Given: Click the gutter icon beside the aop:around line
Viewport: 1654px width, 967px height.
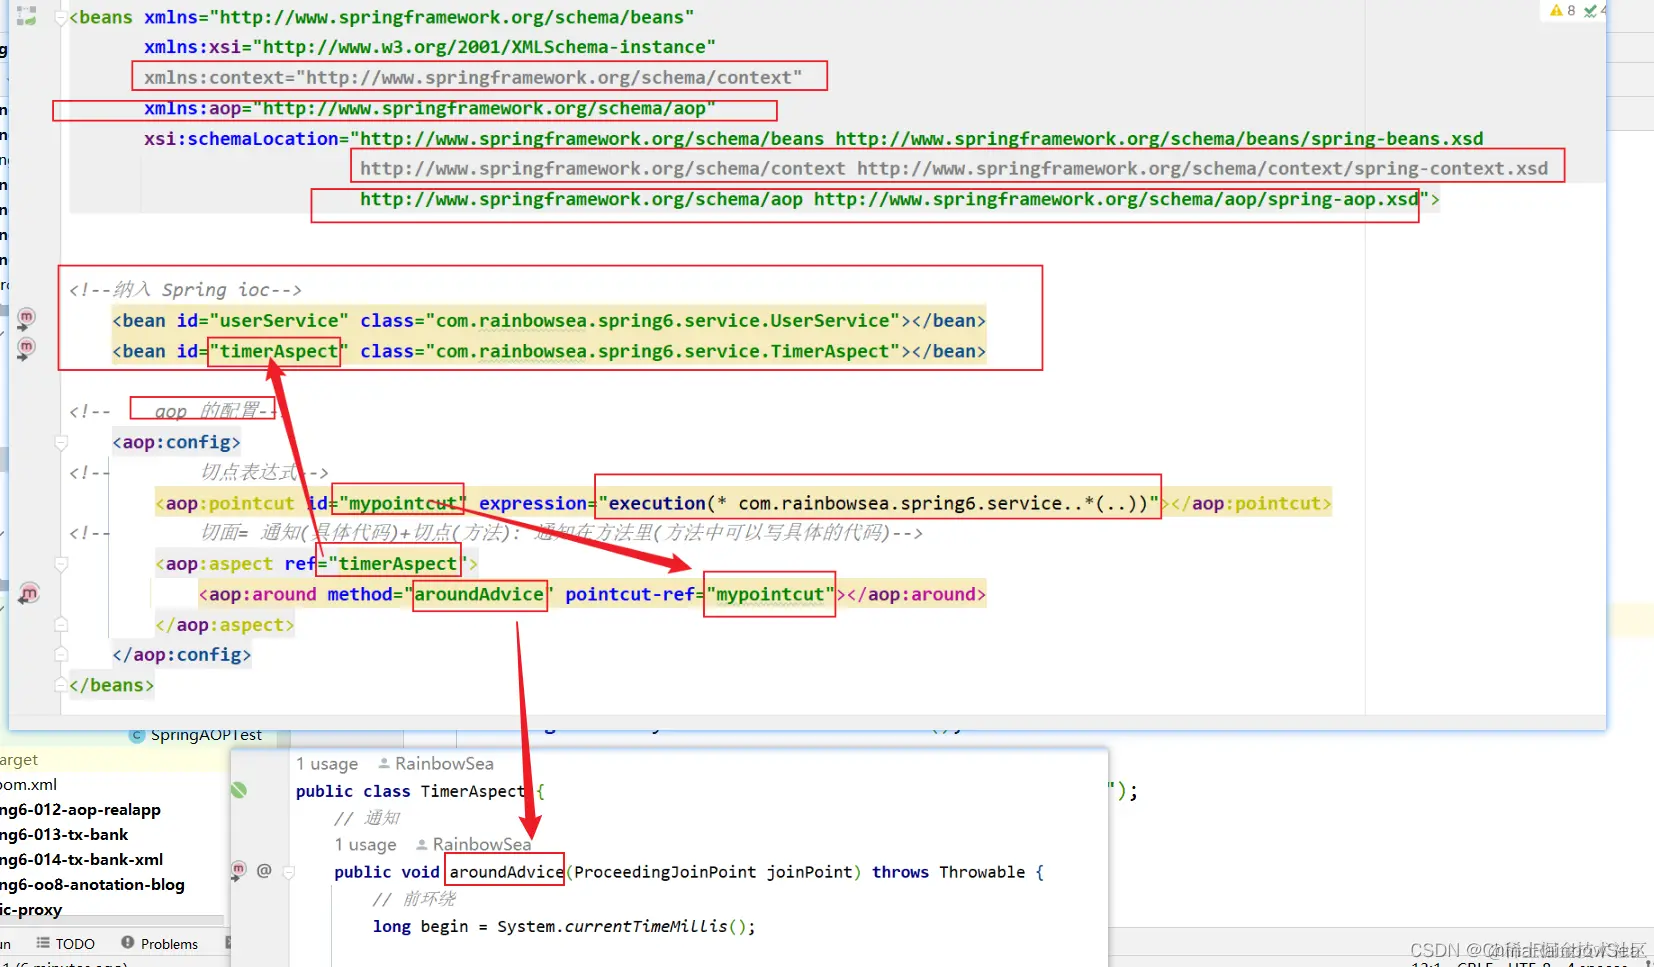Looking at the screenshot, I should click(29, 594).
